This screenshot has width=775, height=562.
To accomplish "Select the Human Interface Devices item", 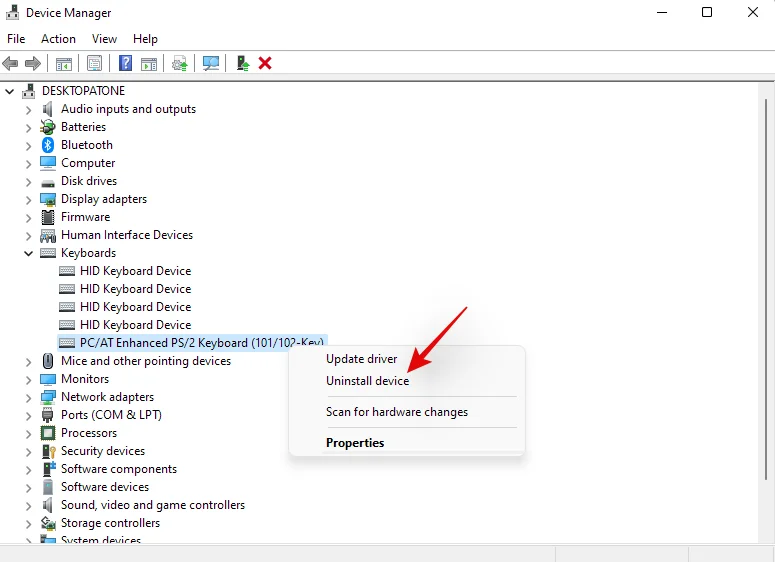I will coord(126,235).
